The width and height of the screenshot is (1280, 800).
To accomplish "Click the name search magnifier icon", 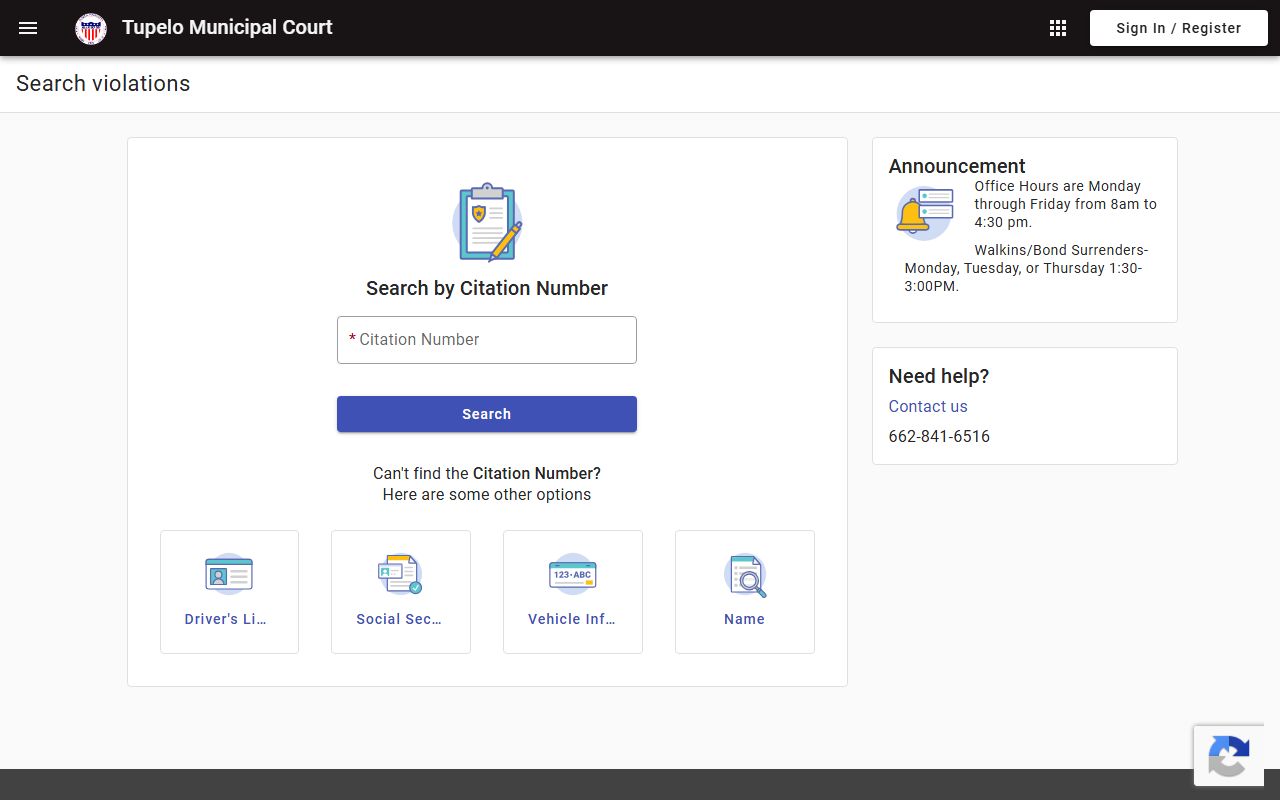I will point(745,575).
